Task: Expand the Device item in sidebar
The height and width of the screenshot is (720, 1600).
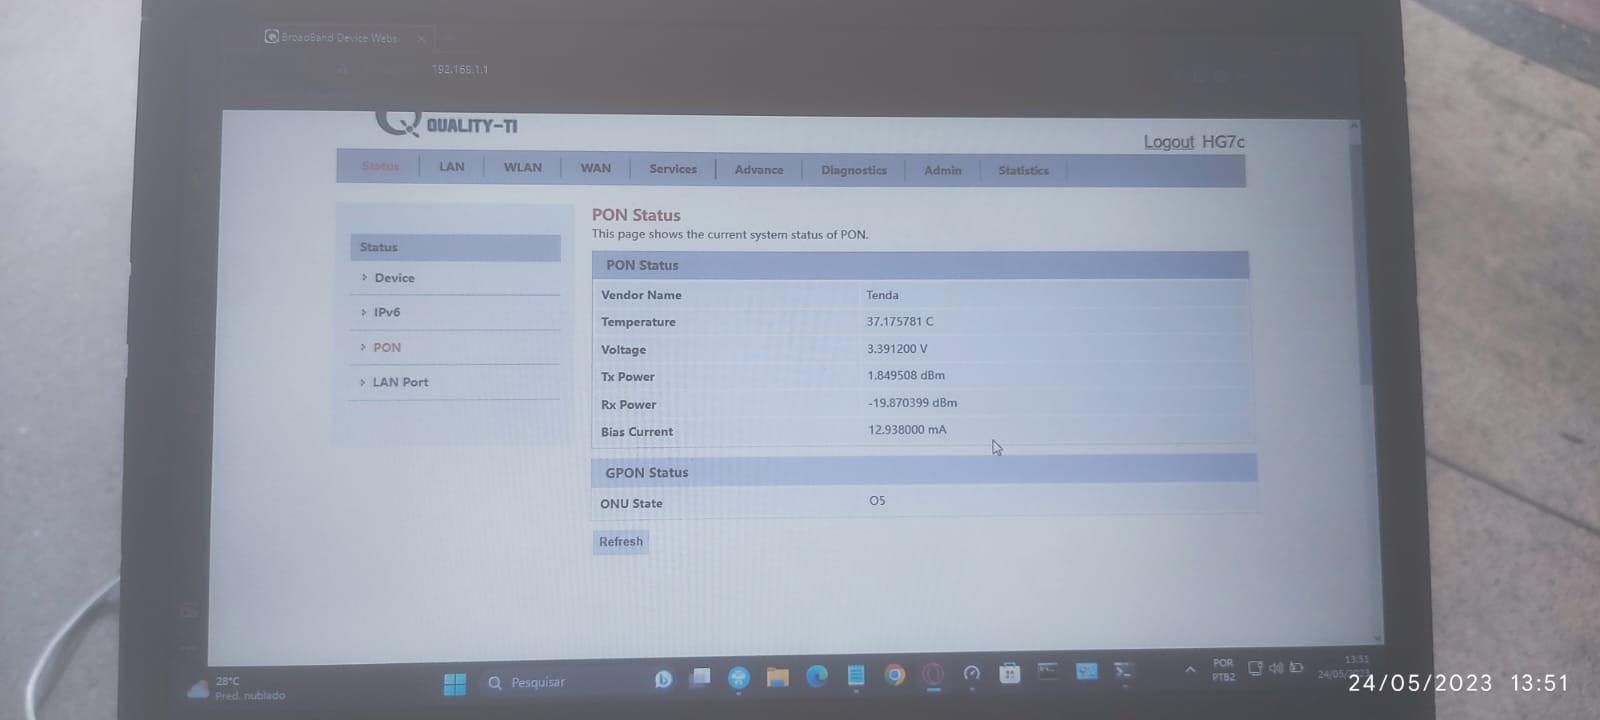Action: [394, 278]
